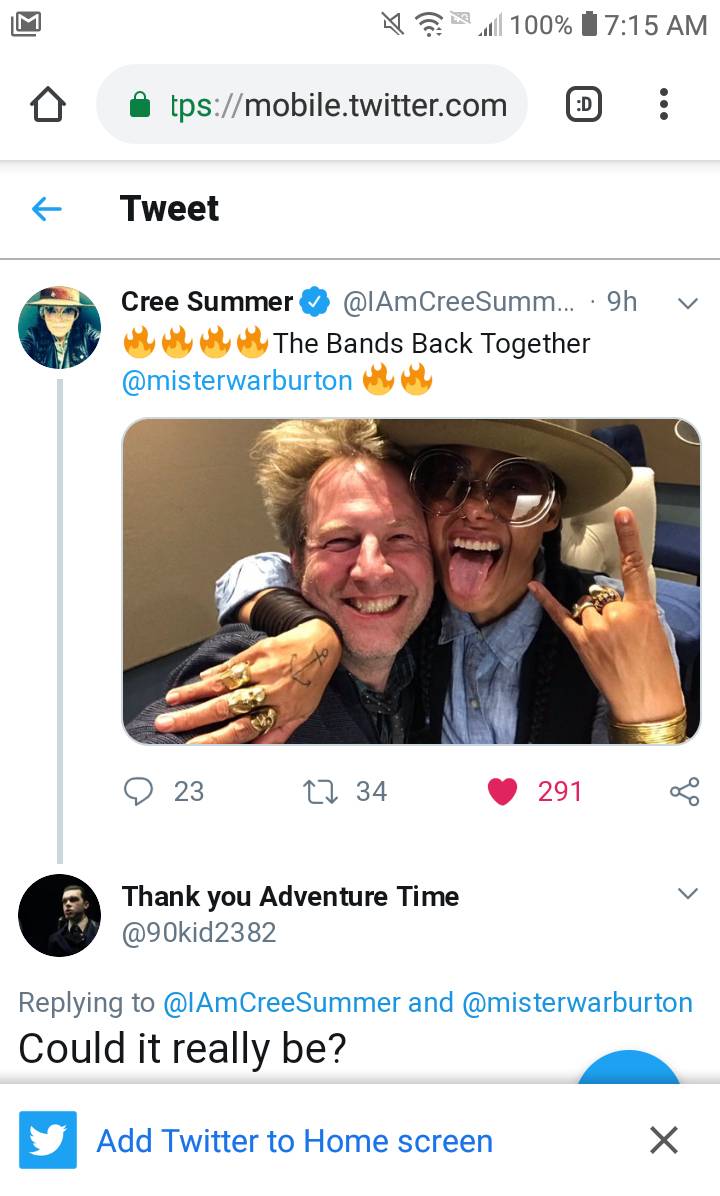
Task: Dismiss the Add to Home screen banner
Action: pyautogui.click(x=663, y=1140)
